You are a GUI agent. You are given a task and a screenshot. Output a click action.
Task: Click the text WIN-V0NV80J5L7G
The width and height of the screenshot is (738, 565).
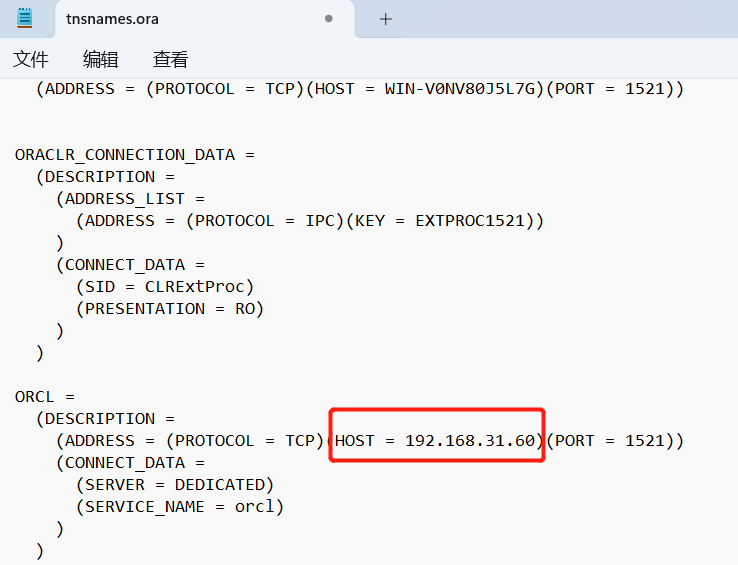pyautogui.click(x=460, y=89)
